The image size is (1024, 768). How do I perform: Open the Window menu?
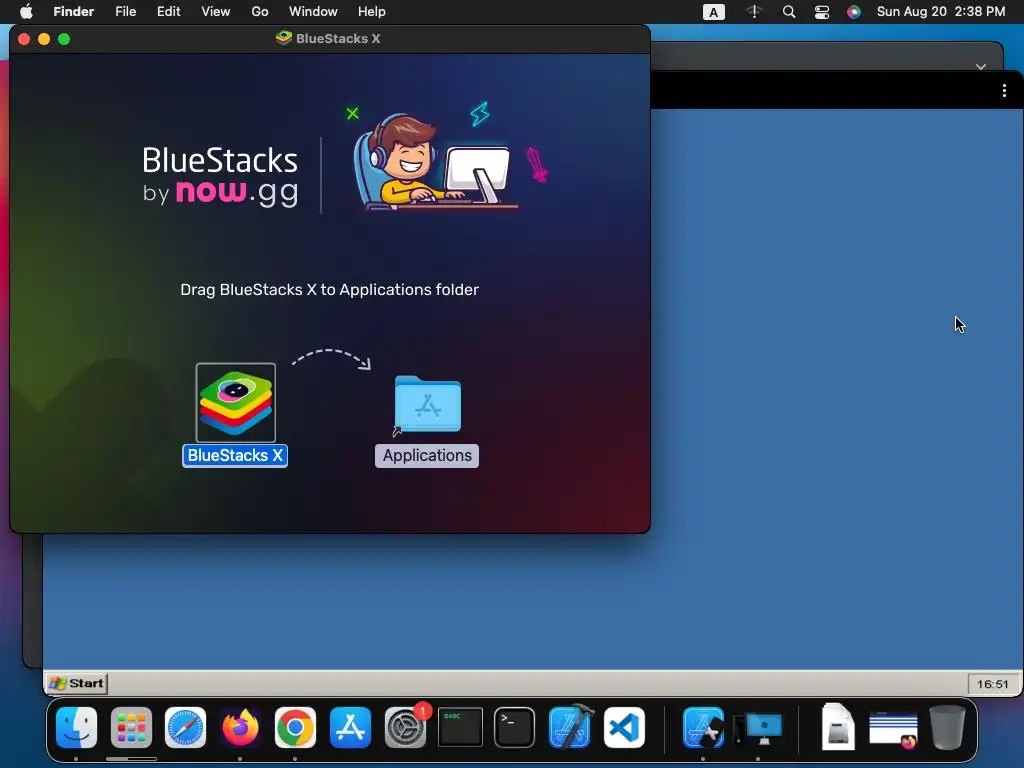pos(313,12)
